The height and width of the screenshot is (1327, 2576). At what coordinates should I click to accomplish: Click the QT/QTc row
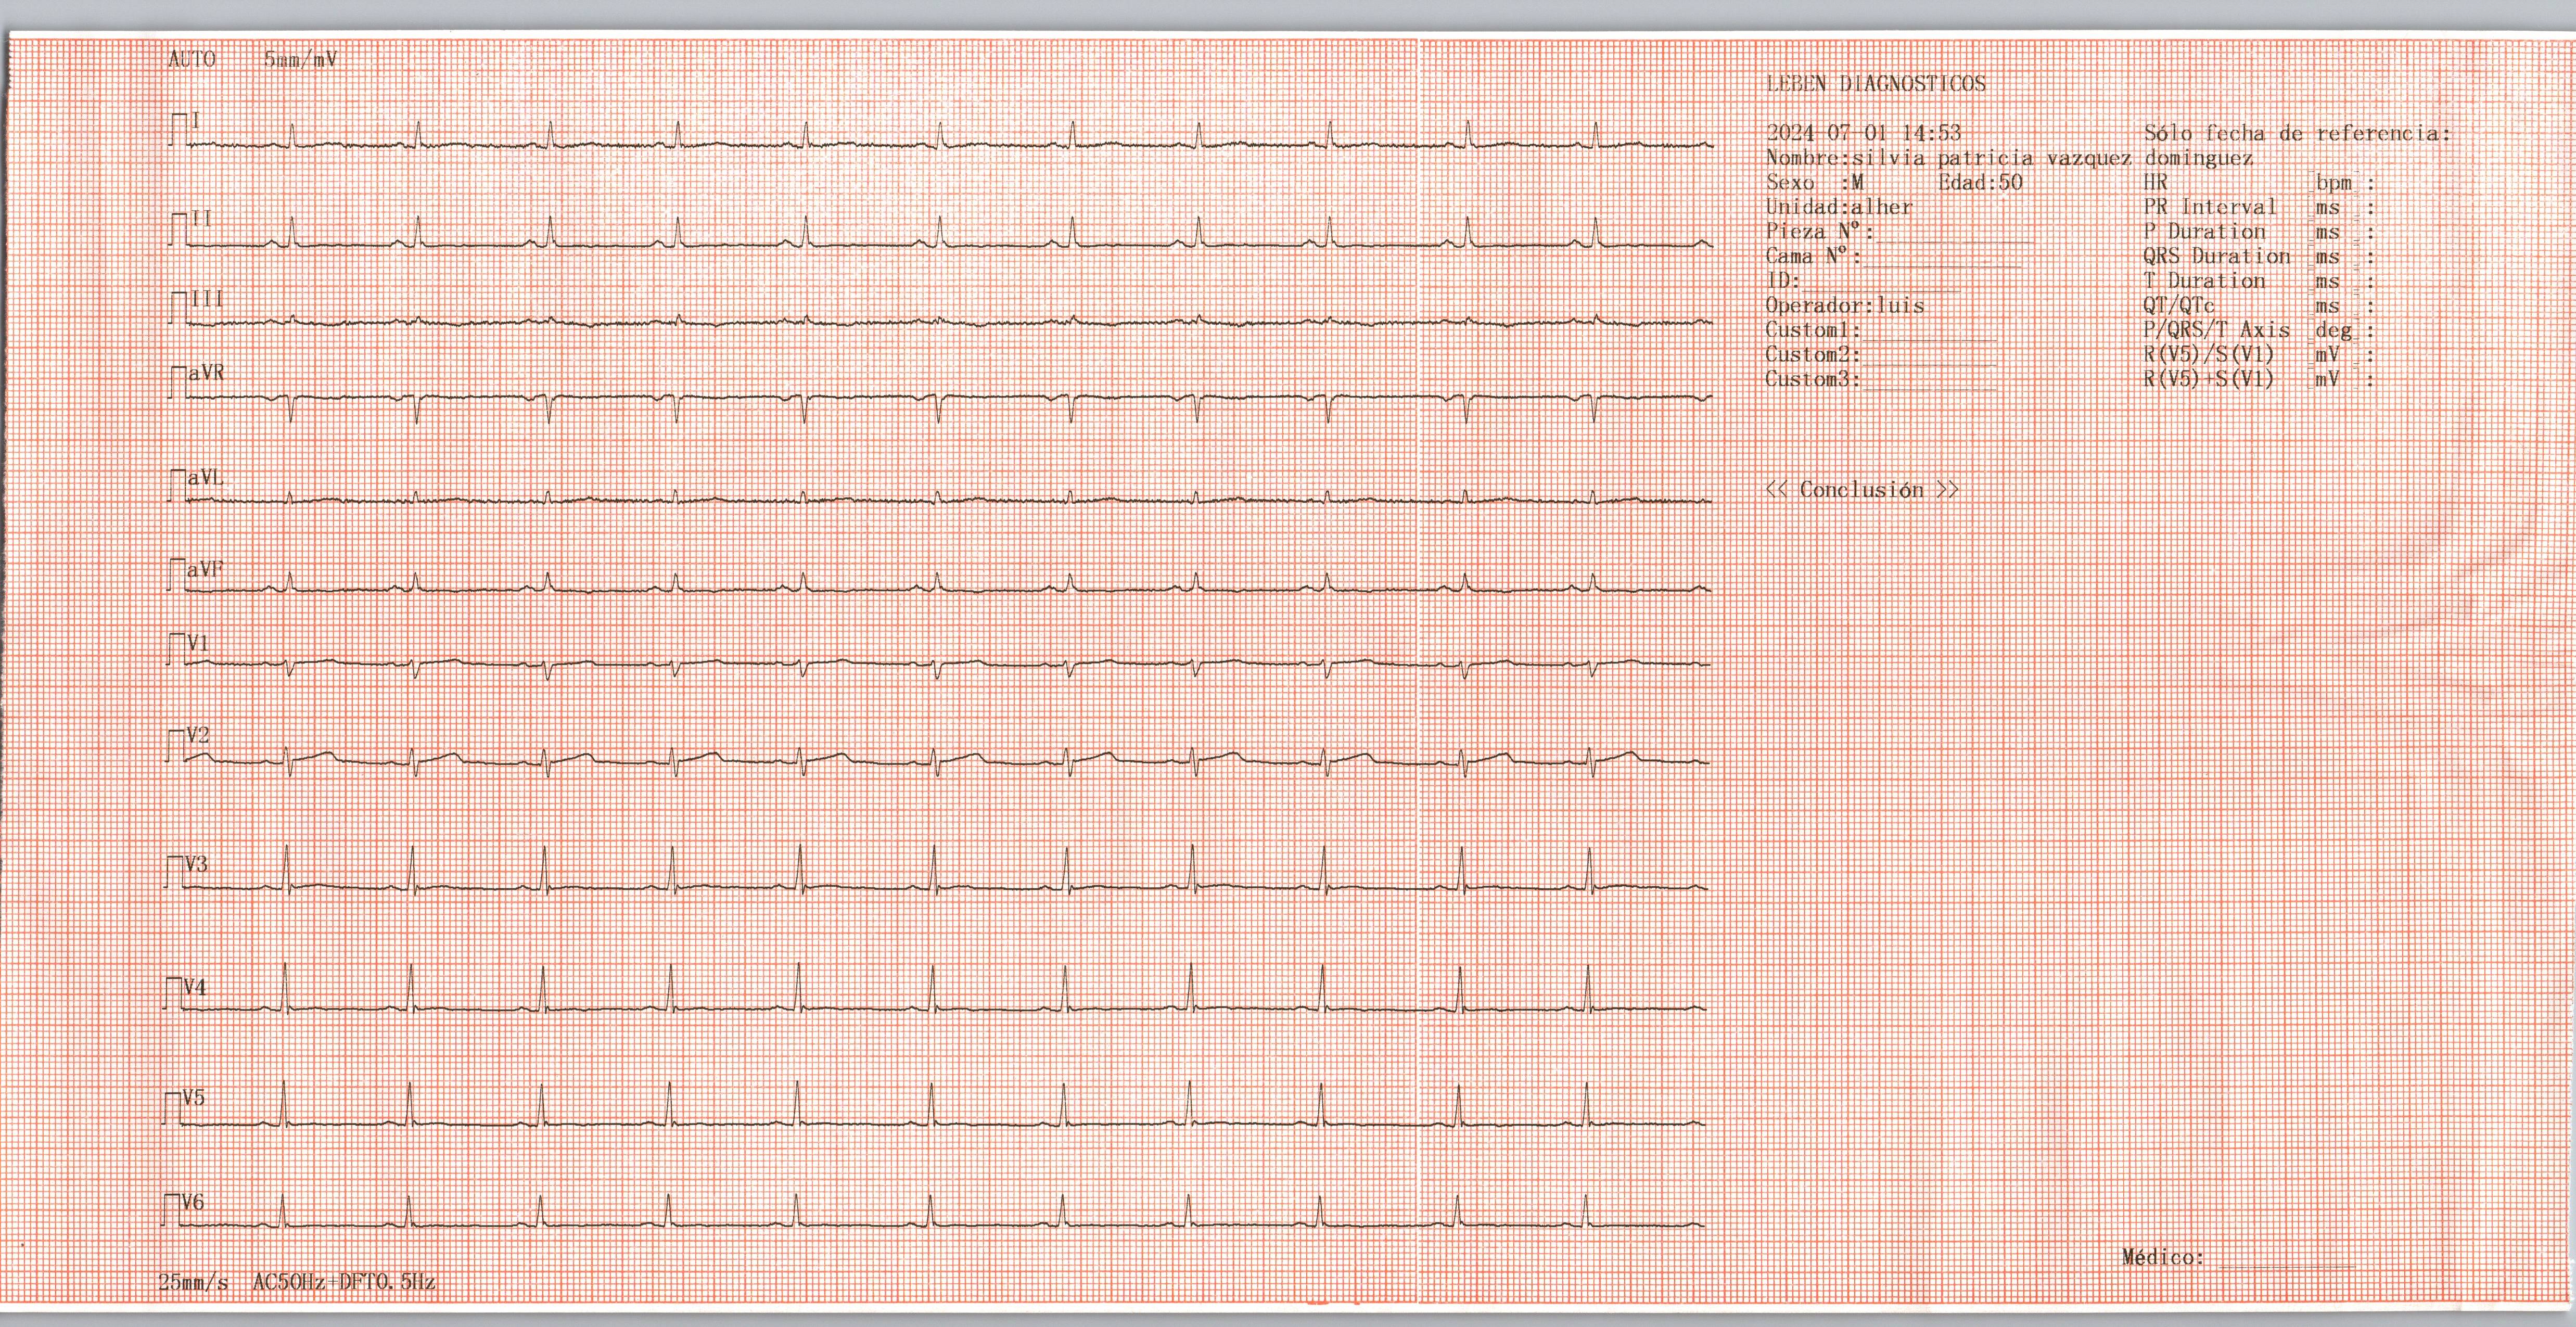(x=2259, y=305)
